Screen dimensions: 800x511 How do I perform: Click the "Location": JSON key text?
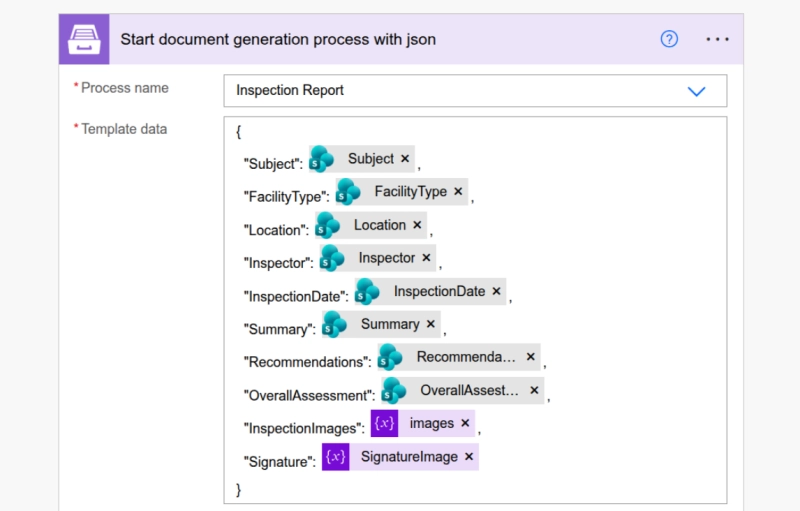(x=276, y=230)
